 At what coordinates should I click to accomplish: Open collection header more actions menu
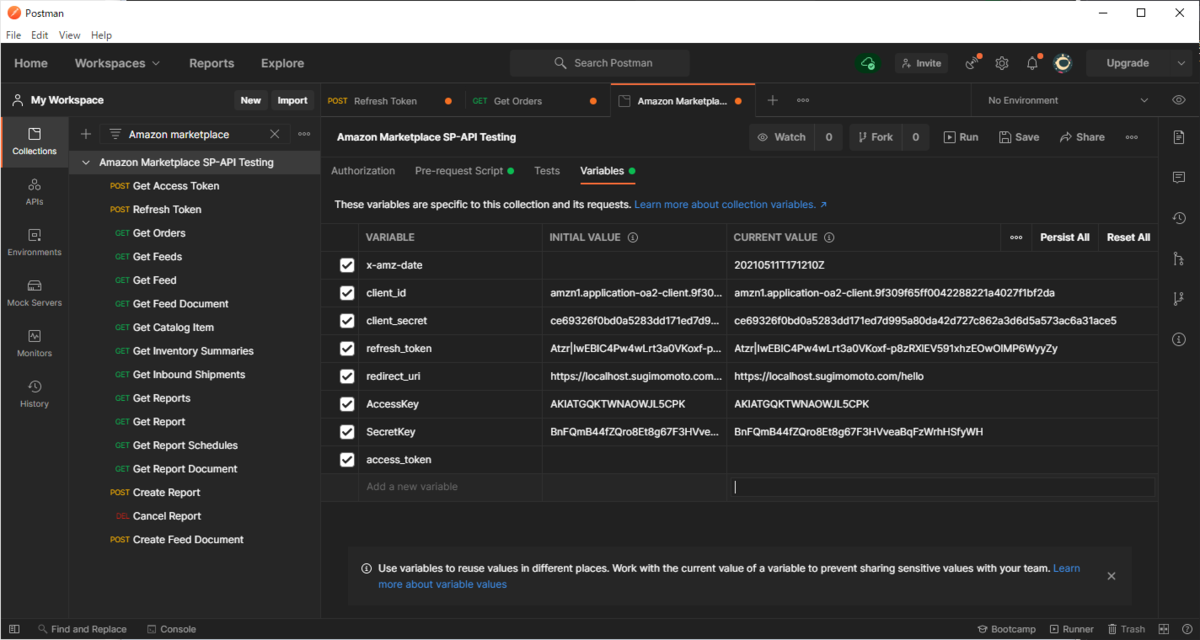(x=1131, y=137)
